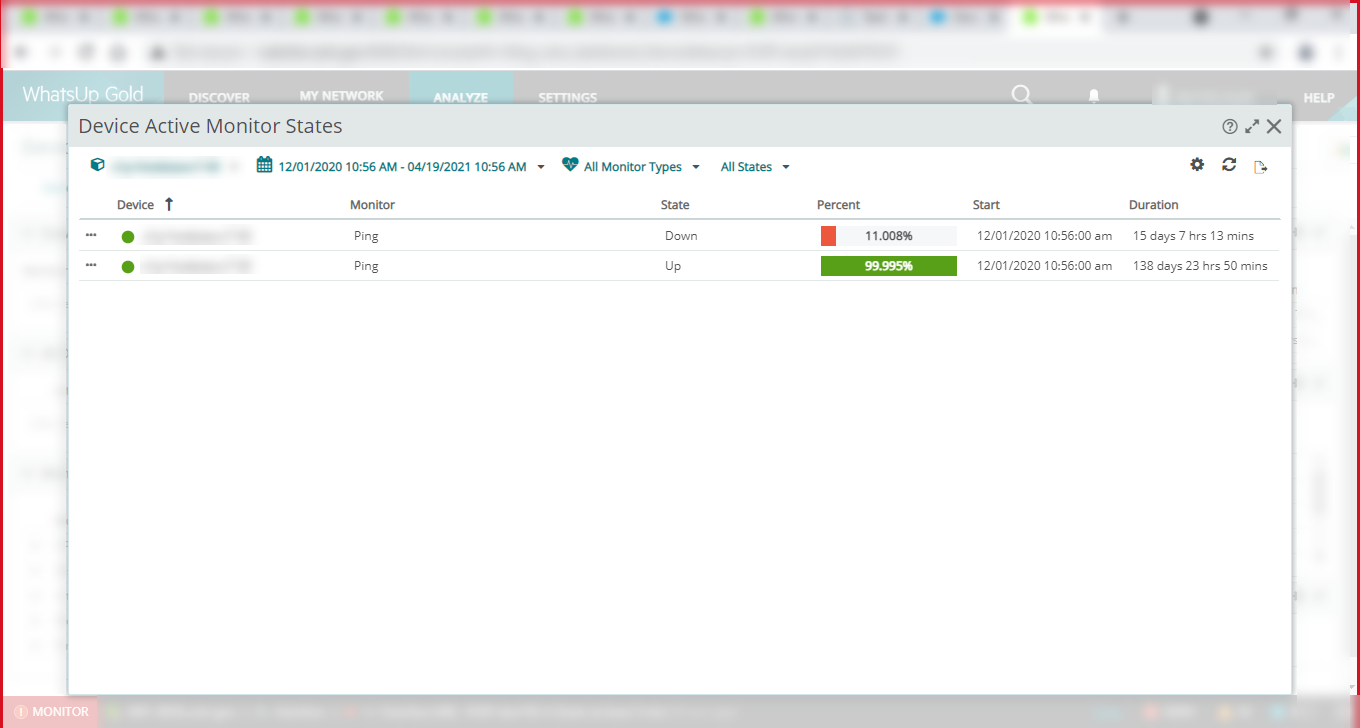Sort by the Duration column header
Viewport: 1360px width, 728px height.
tap(1153, 204)
